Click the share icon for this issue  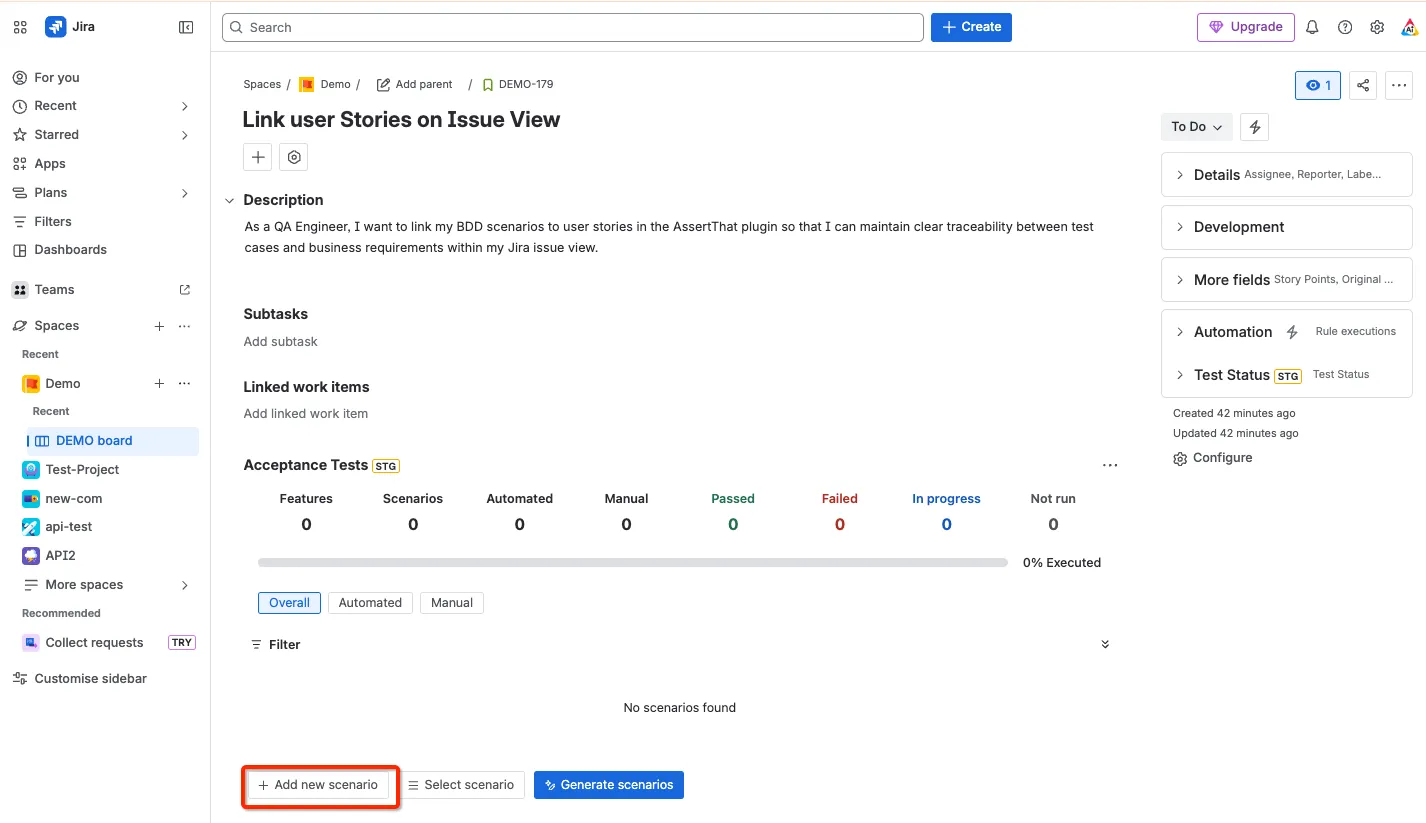coord(1363,85)
